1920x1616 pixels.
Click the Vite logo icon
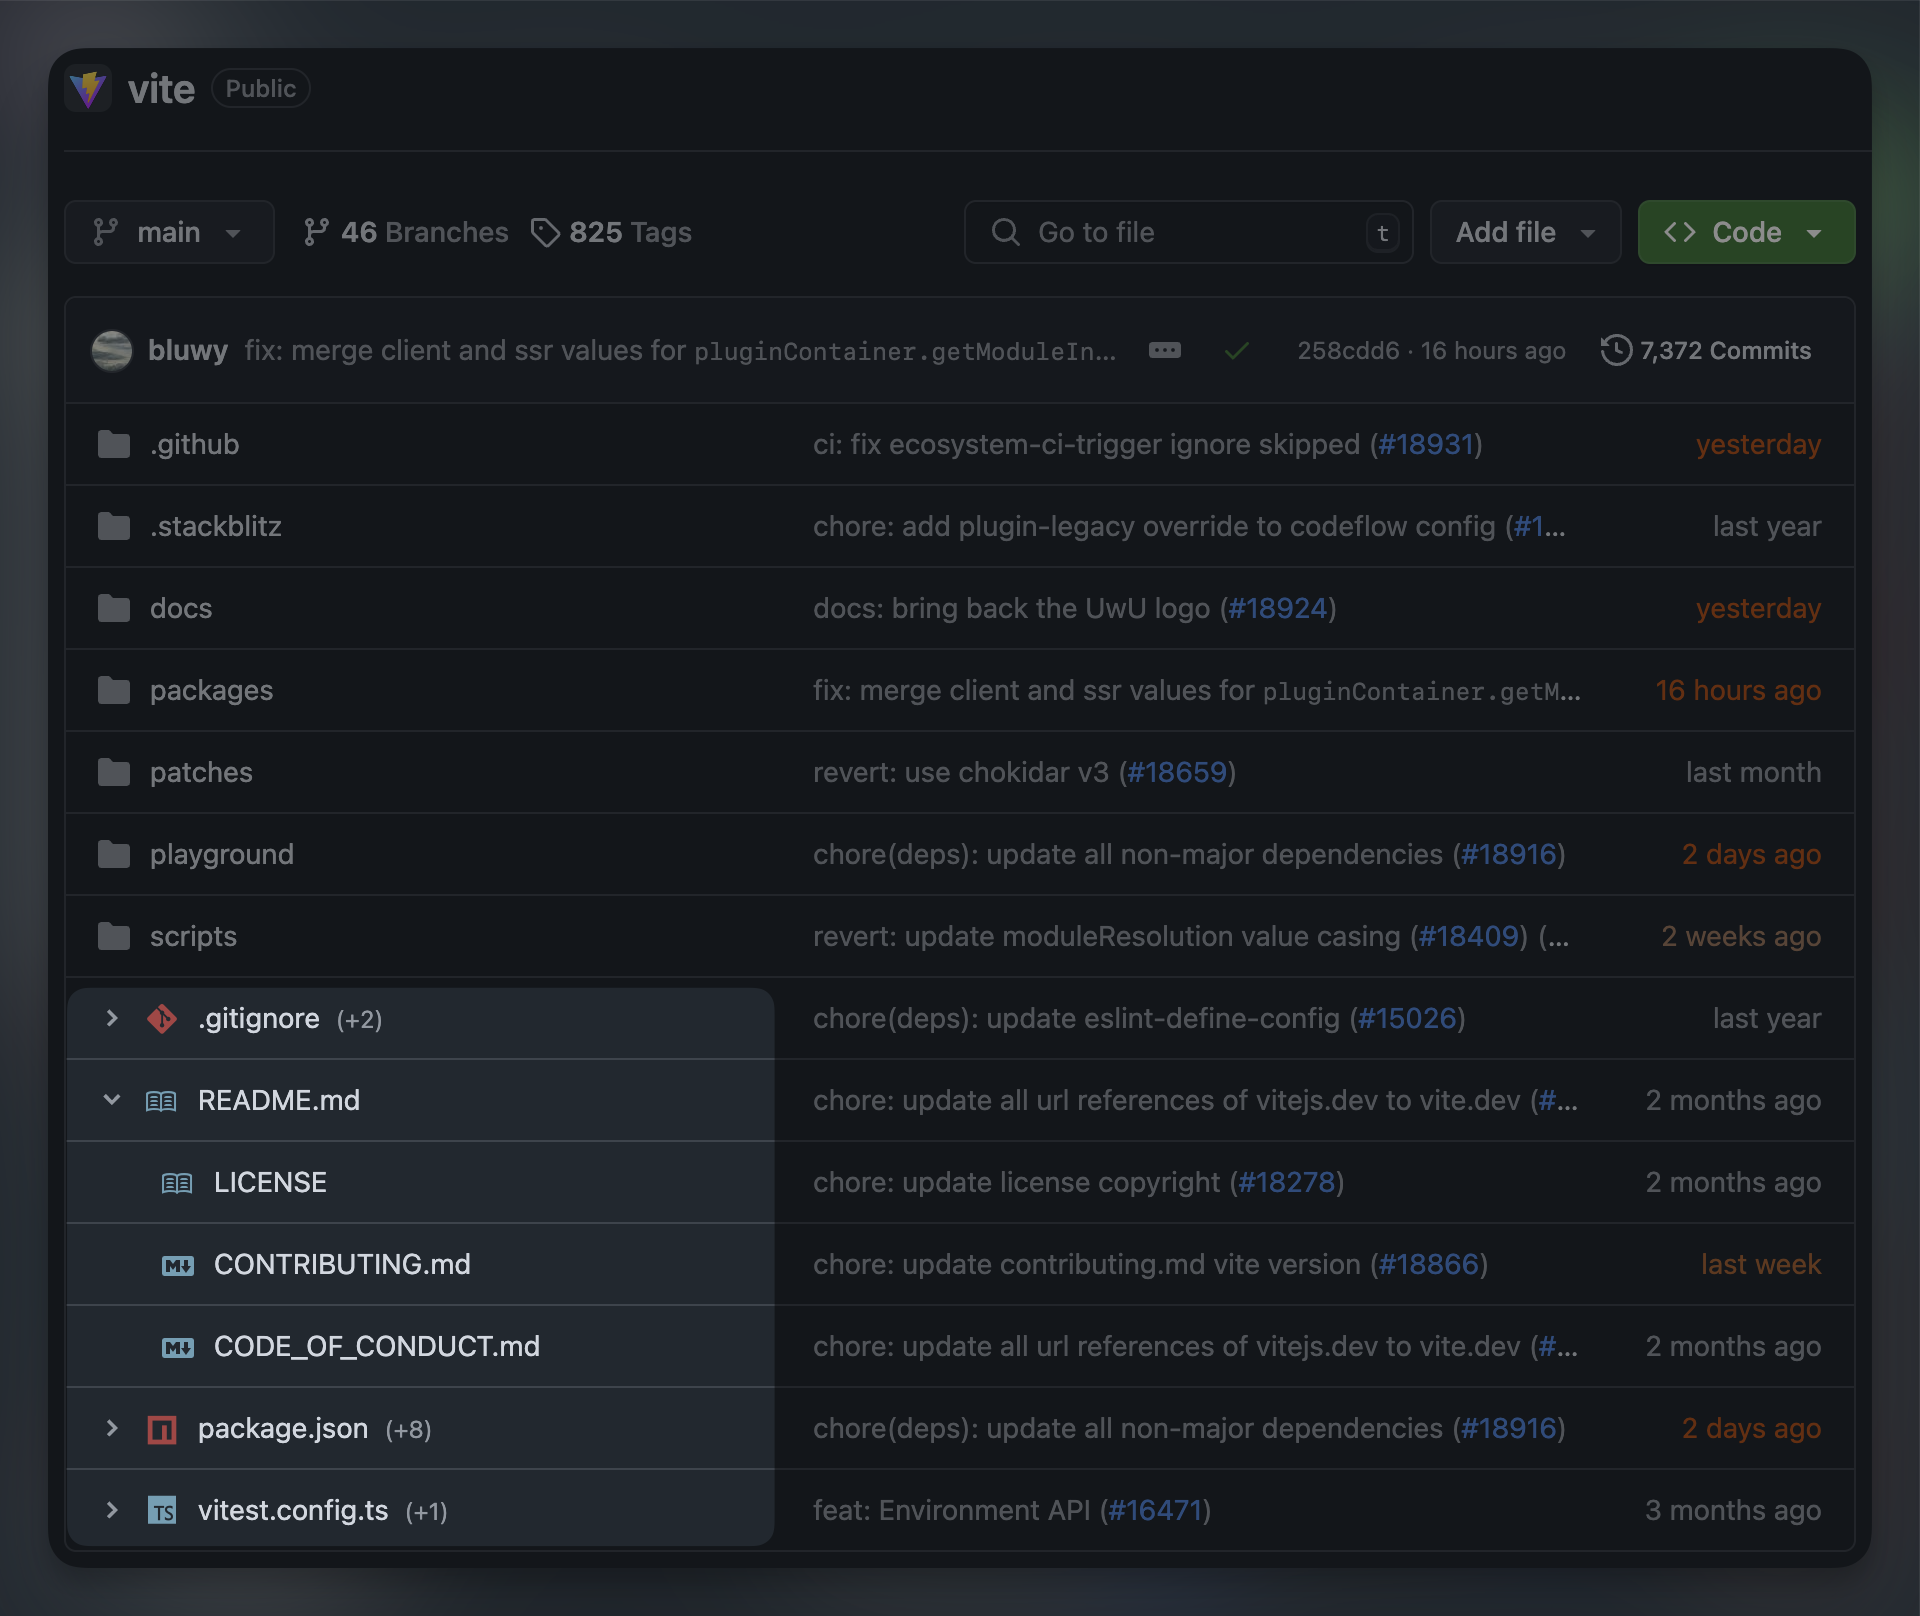tap(88, 89)
